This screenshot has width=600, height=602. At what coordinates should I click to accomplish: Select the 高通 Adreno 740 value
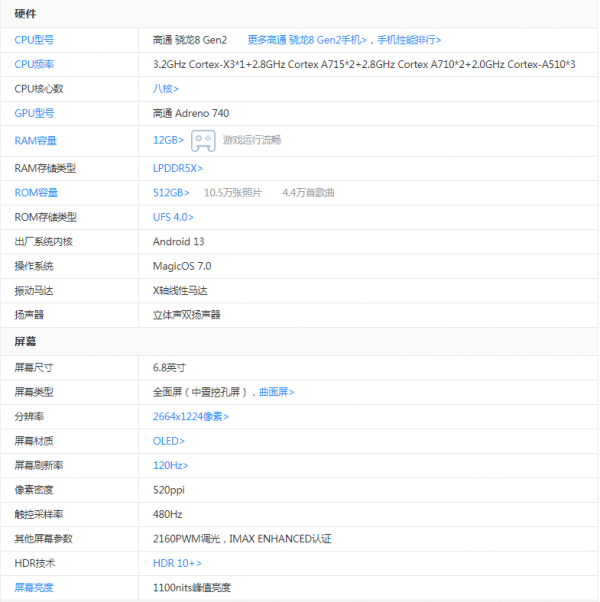tap(191, 113)
